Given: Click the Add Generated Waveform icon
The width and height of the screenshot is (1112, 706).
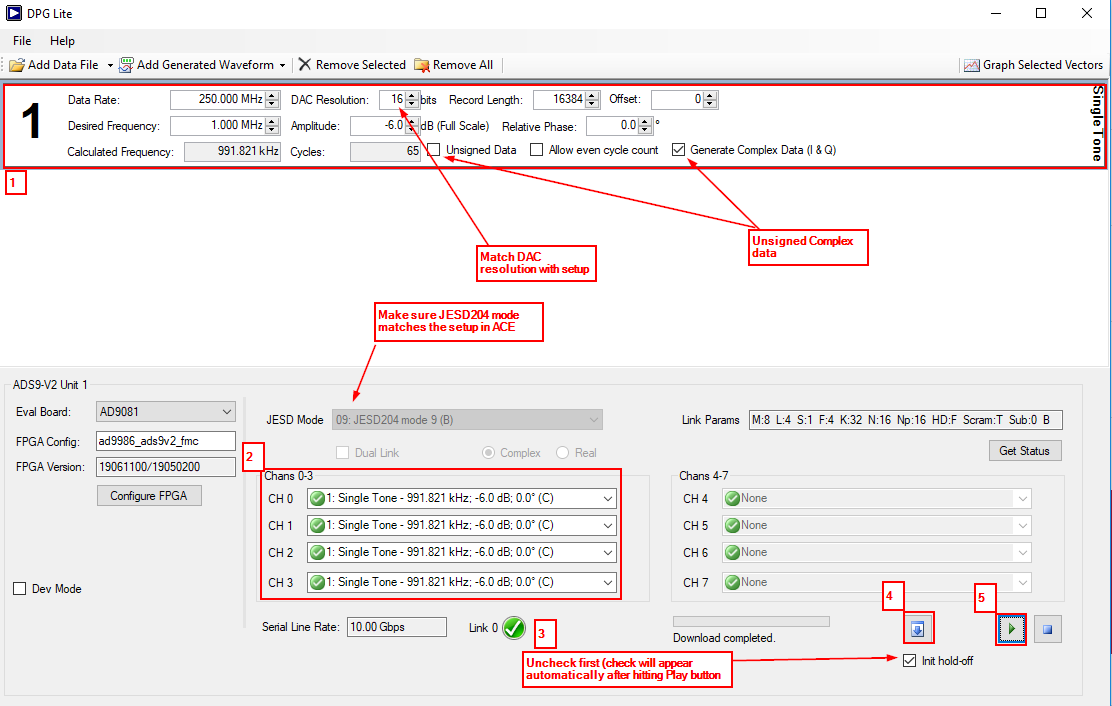Looking at the screenshot, I should [x=126, y=65].
